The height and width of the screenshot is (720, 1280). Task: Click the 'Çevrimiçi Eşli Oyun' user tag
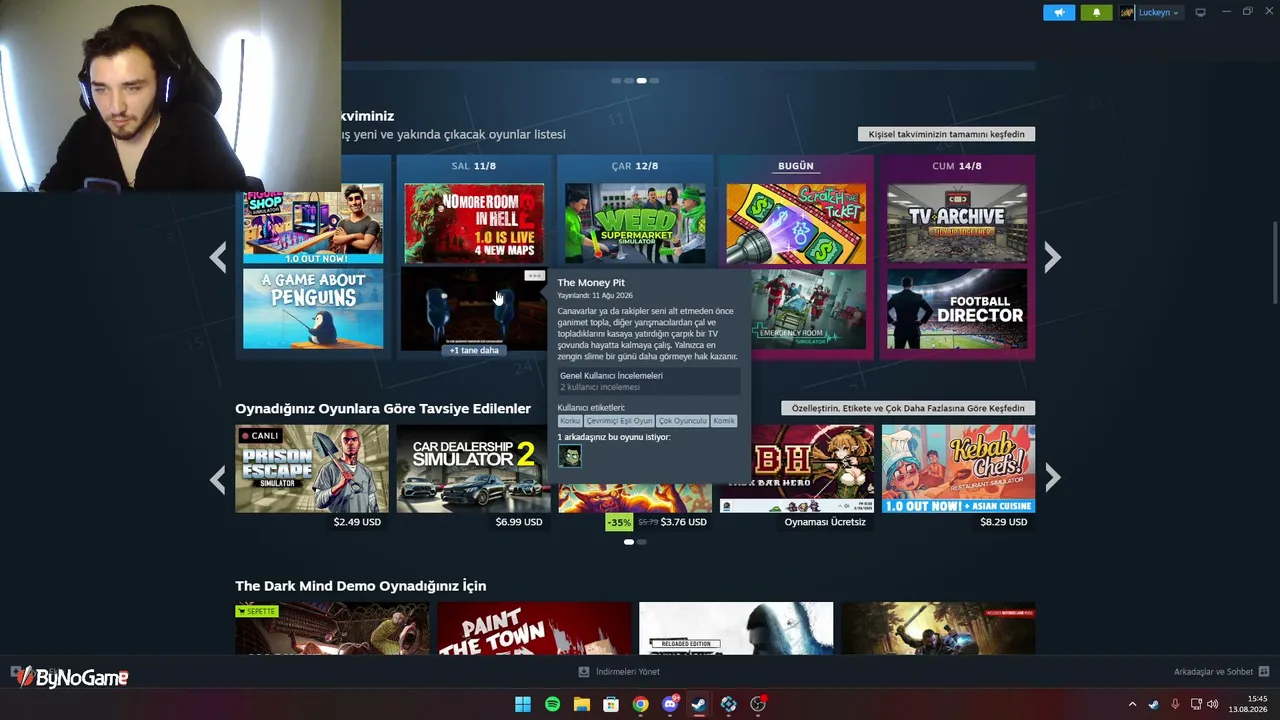[619, 421]
